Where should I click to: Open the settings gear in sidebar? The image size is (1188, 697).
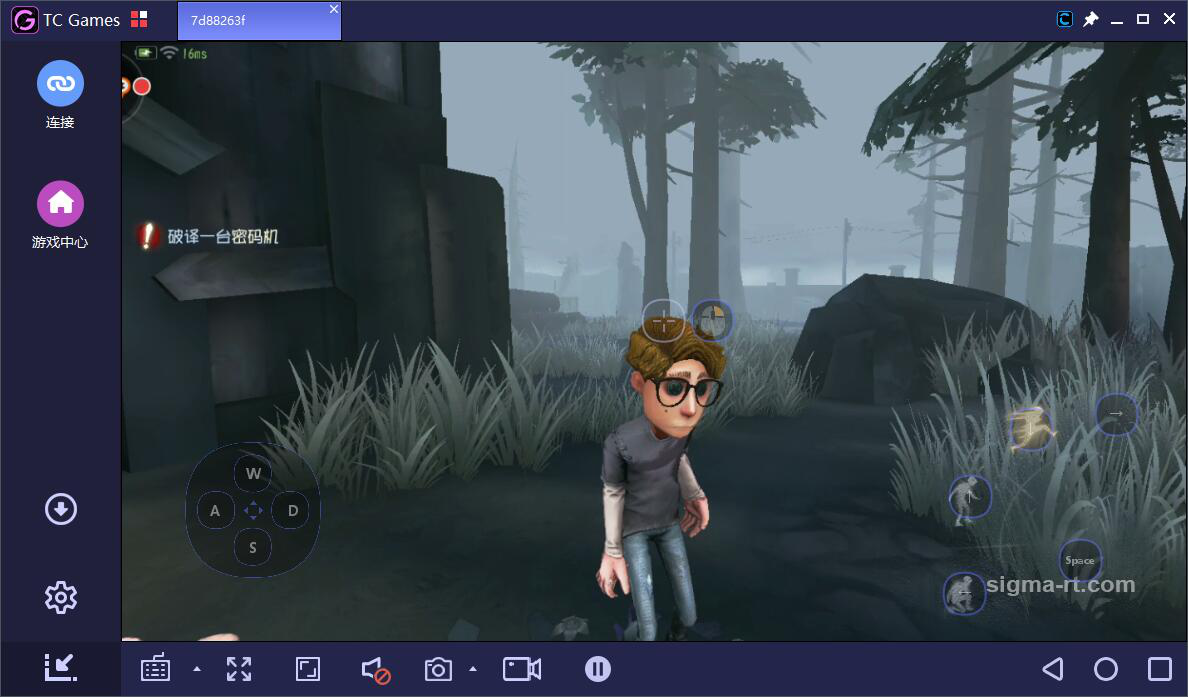(x=61, y=598)
